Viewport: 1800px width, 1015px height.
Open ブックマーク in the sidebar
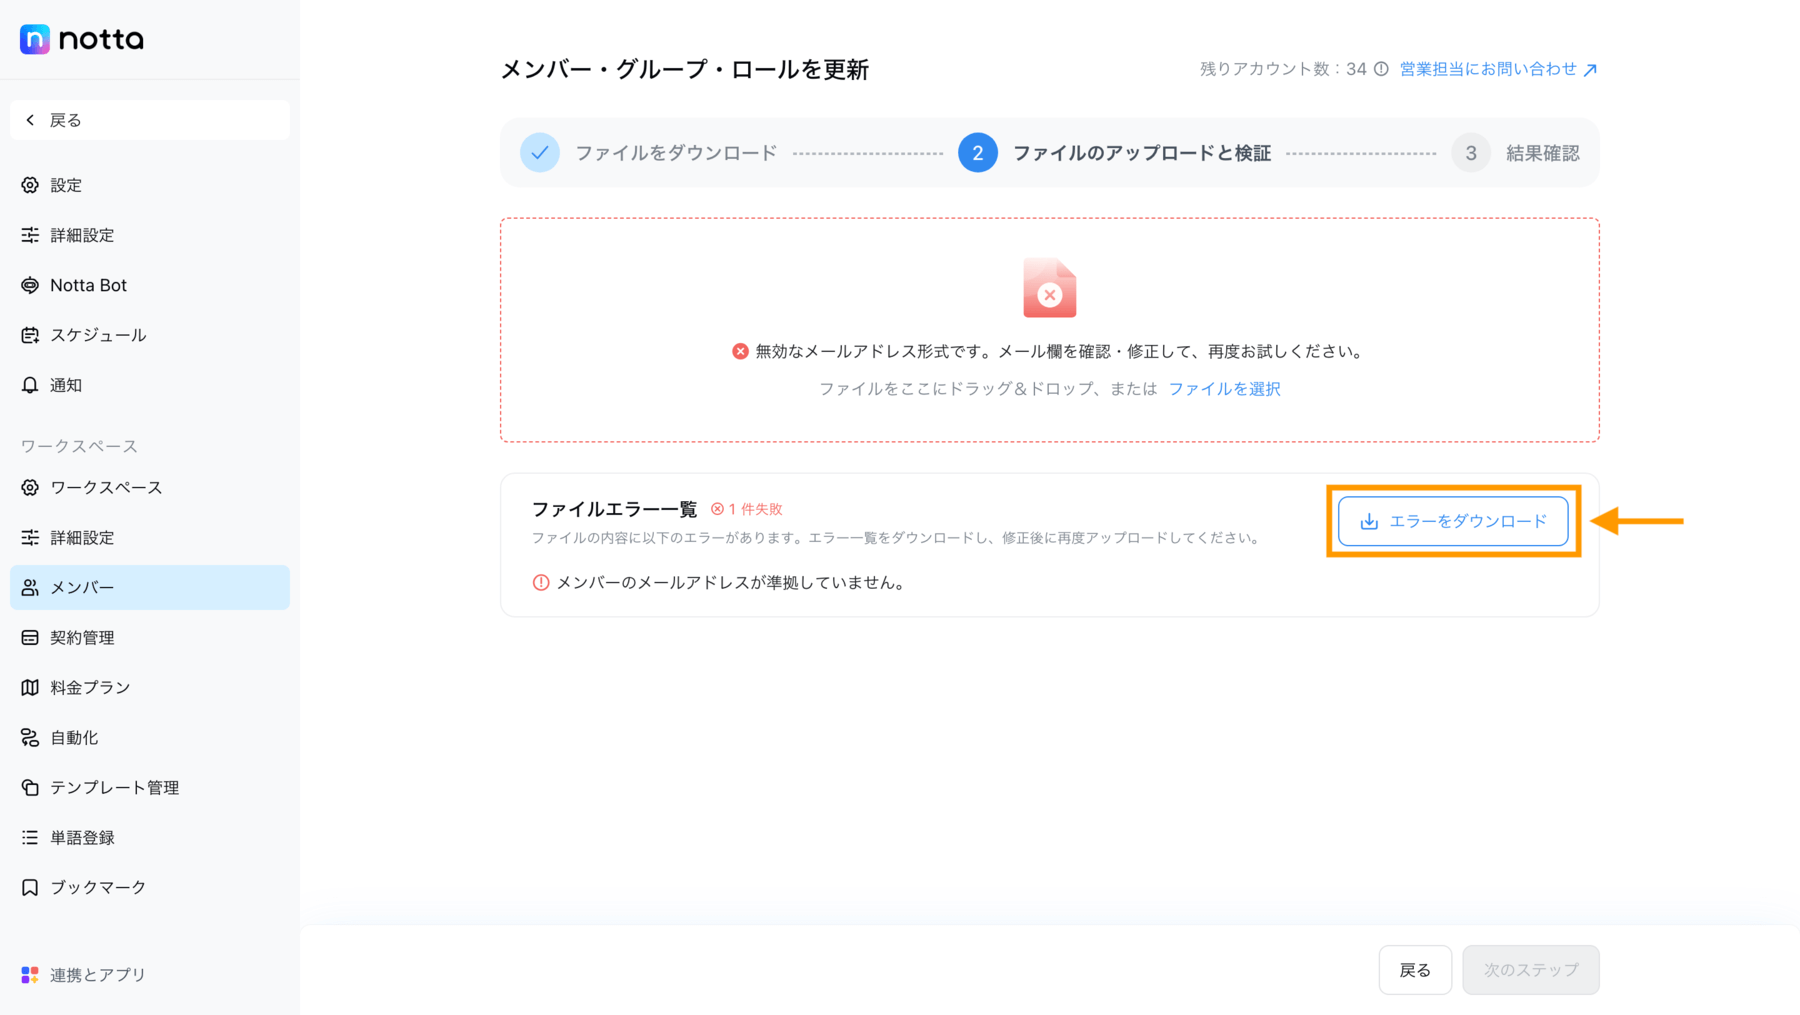click(x=150, y=887)
